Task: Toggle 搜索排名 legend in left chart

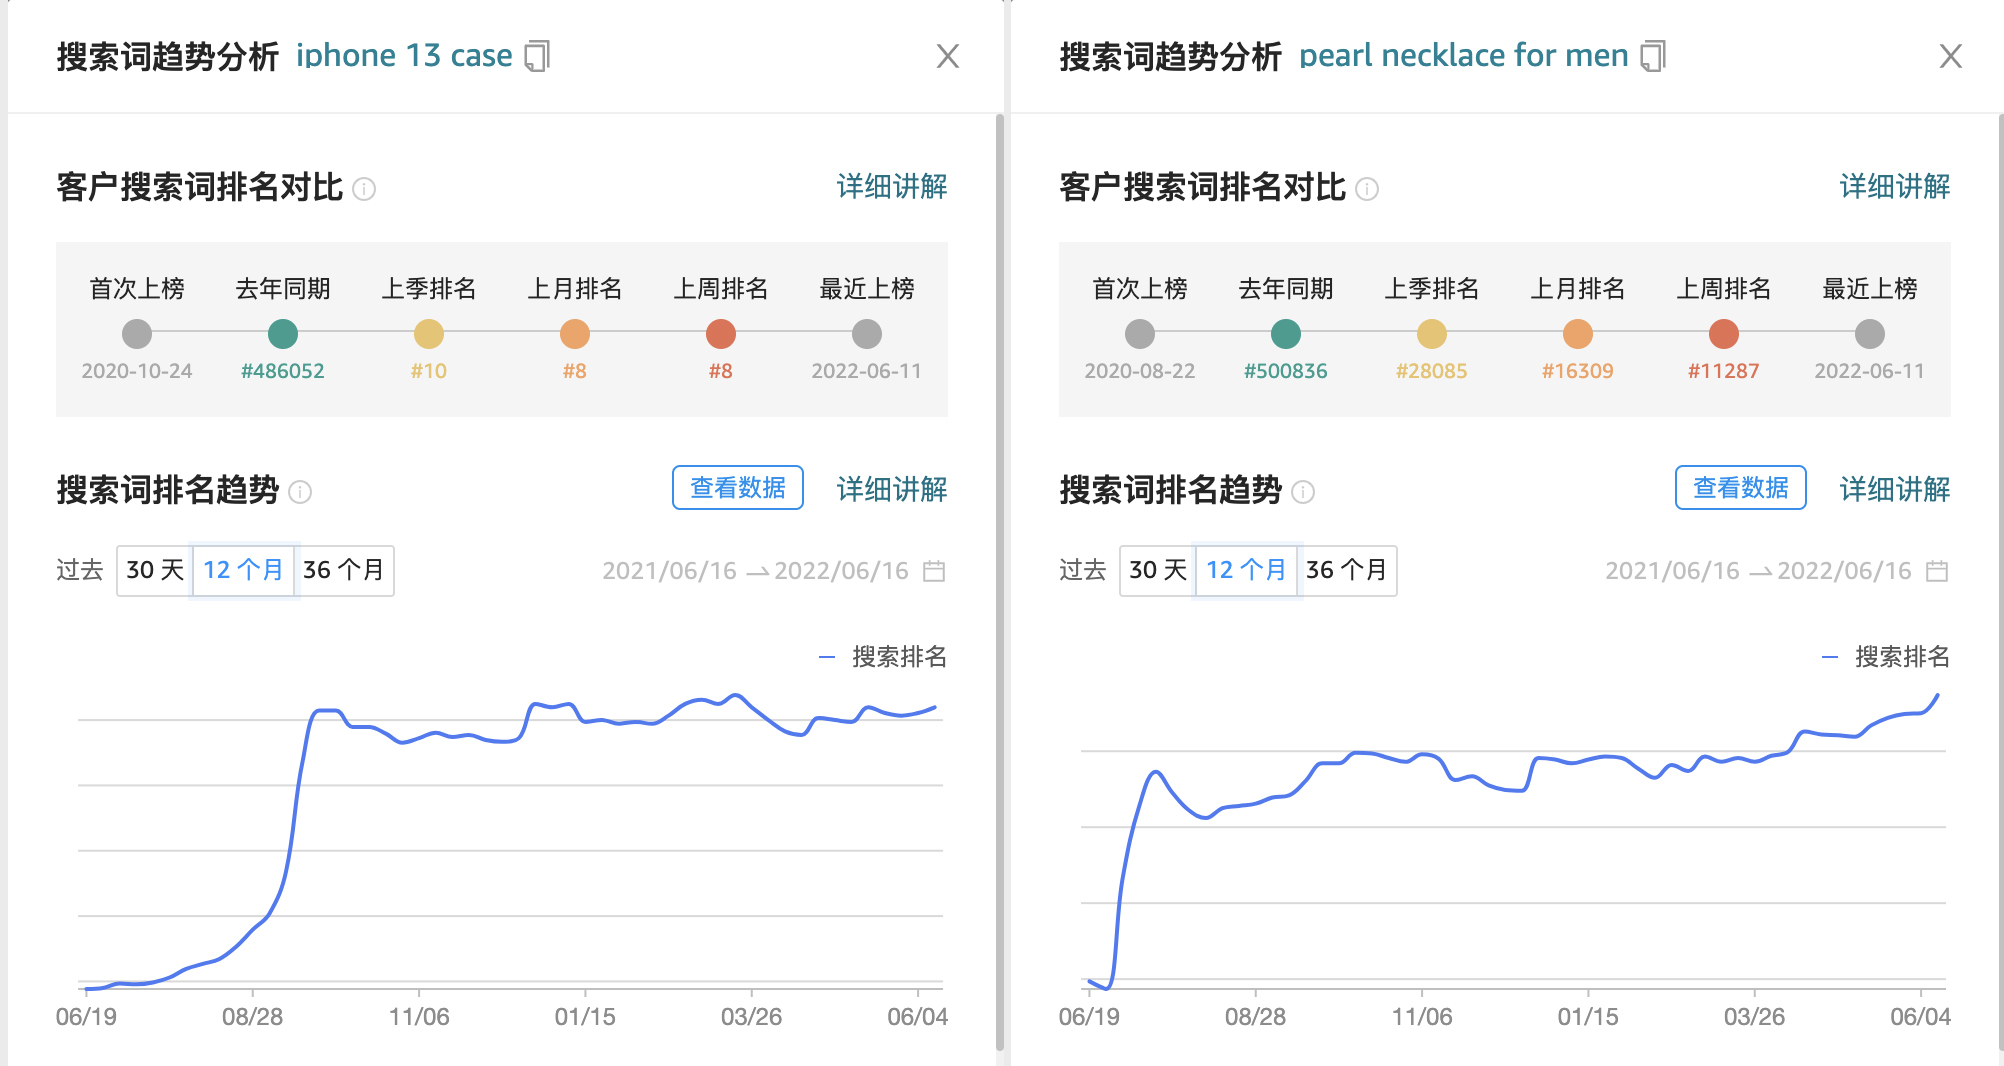Action: [884, 657]
